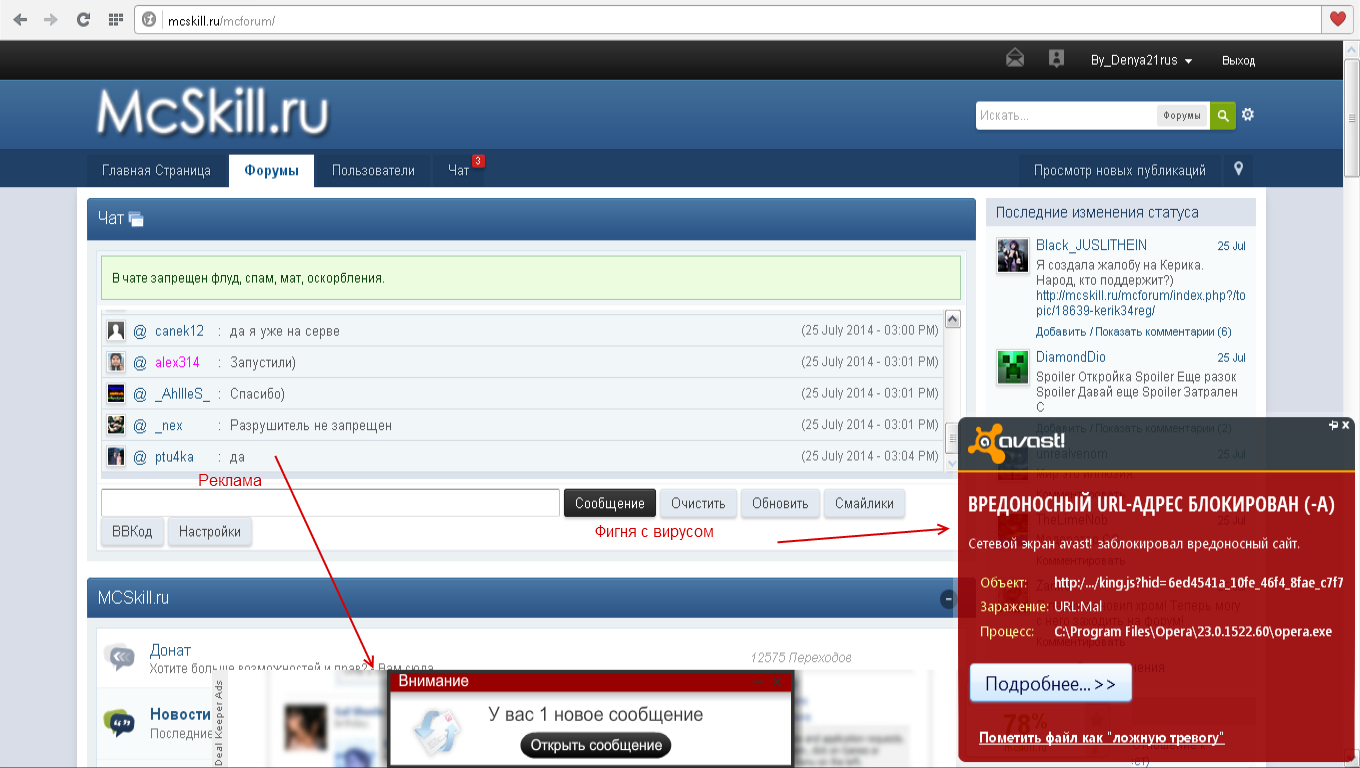Click the Подробнее...>> button in avast
The height and width of the screenshot is (768, 1360).
click(x=1050, y=684)
